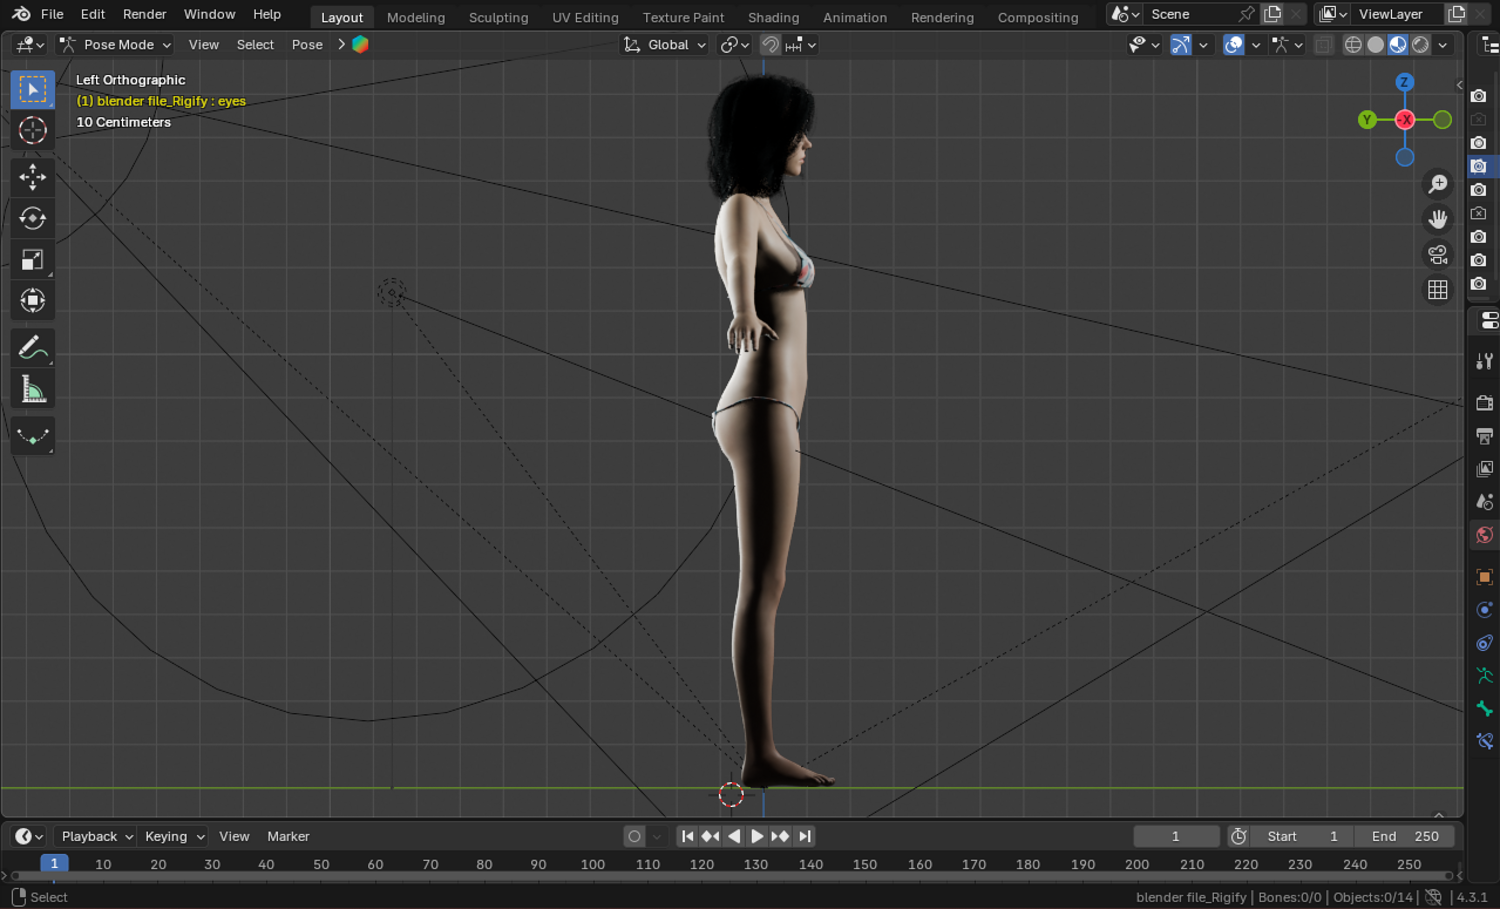Toggle snapping magnet in the viewport header

click(770, 45)
